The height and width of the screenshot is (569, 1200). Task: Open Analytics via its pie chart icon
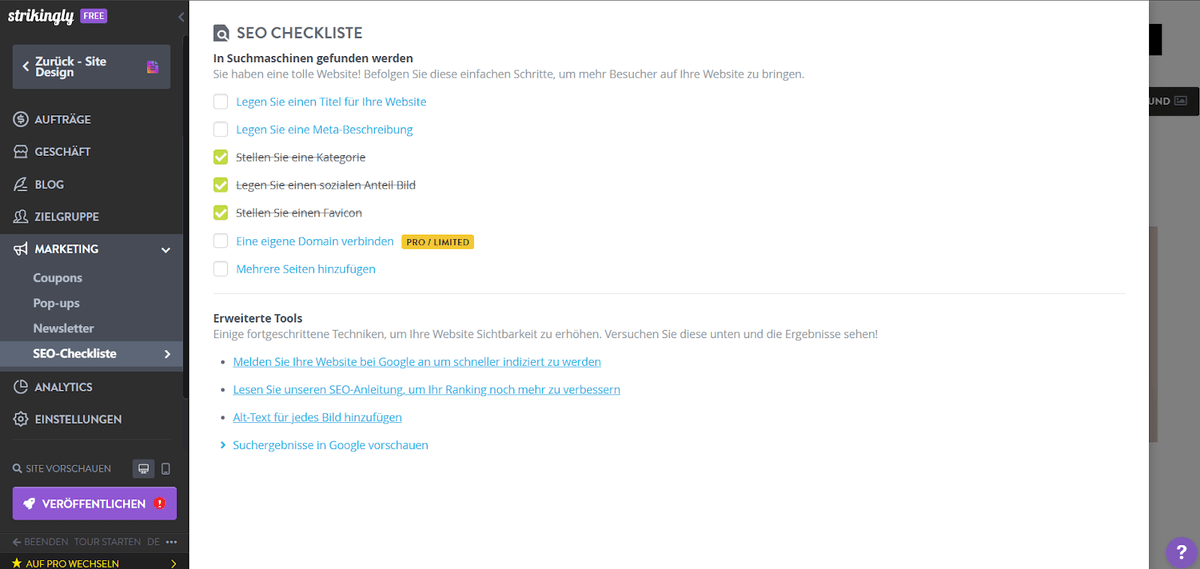pyautogui.click(x=20, y=387)
